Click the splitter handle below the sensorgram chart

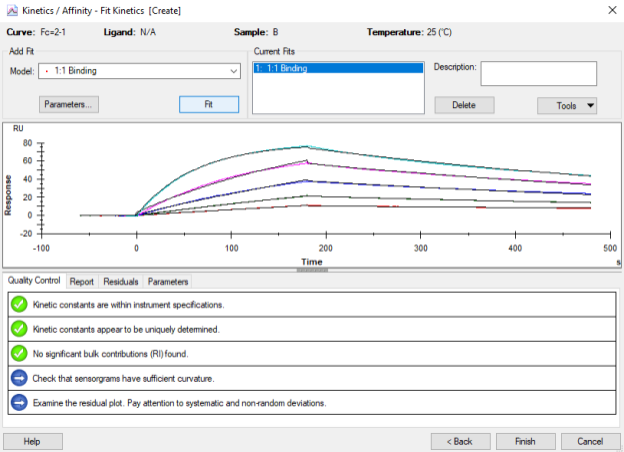(311, 270)
